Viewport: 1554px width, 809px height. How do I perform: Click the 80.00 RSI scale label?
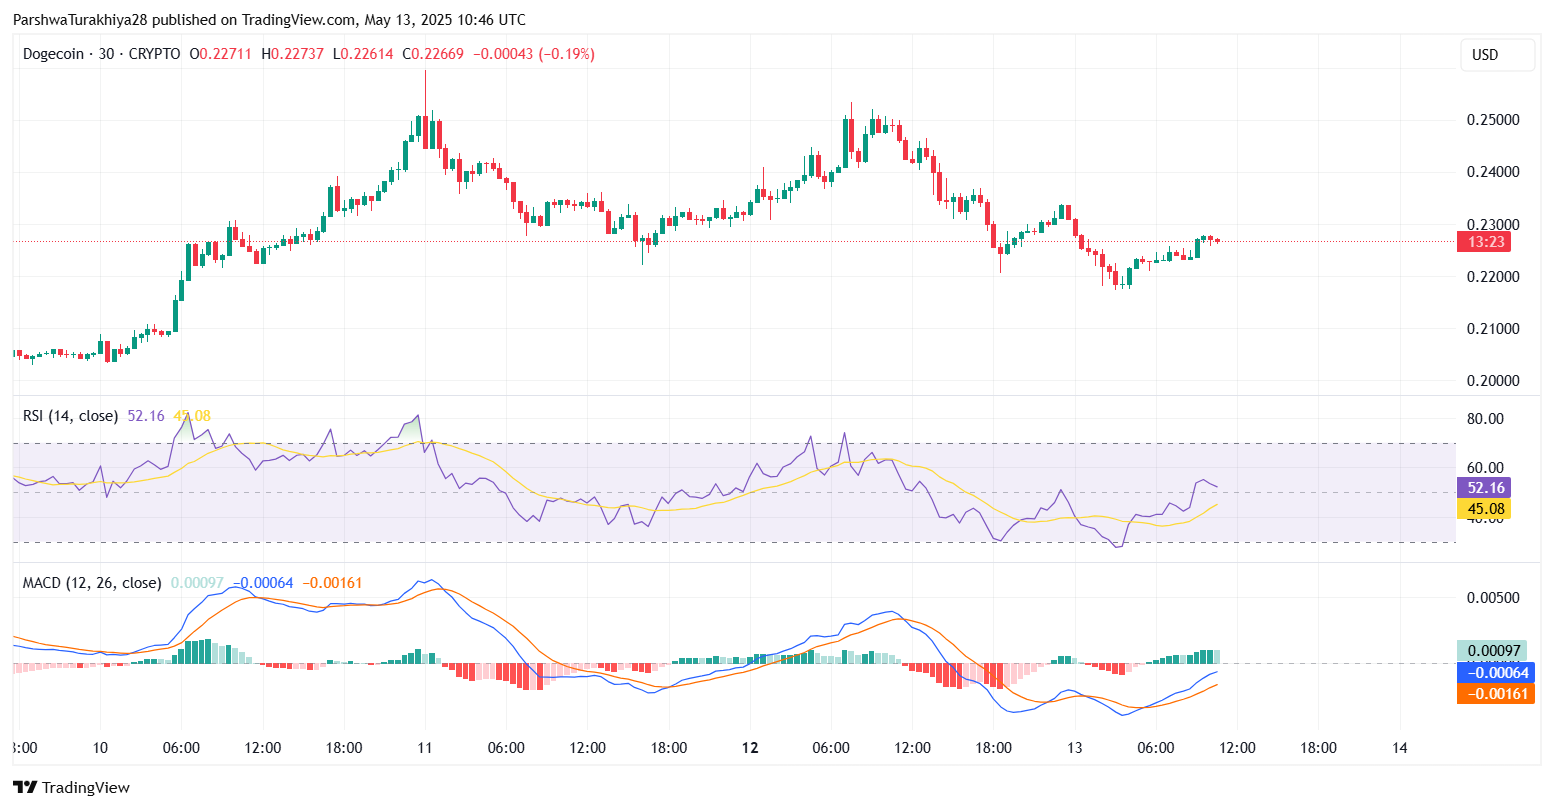[x=1485, y=419]
